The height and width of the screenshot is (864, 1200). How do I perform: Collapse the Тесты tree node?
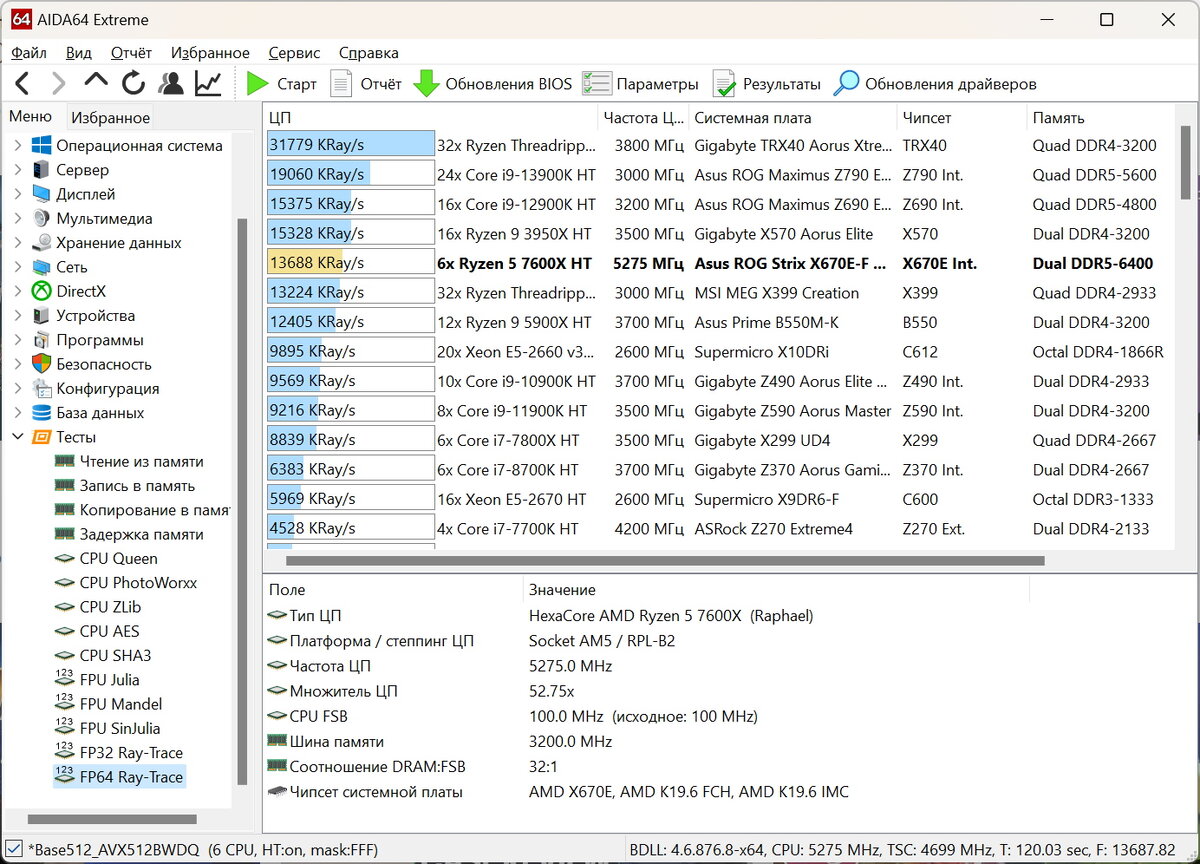(x=17, y=437)
